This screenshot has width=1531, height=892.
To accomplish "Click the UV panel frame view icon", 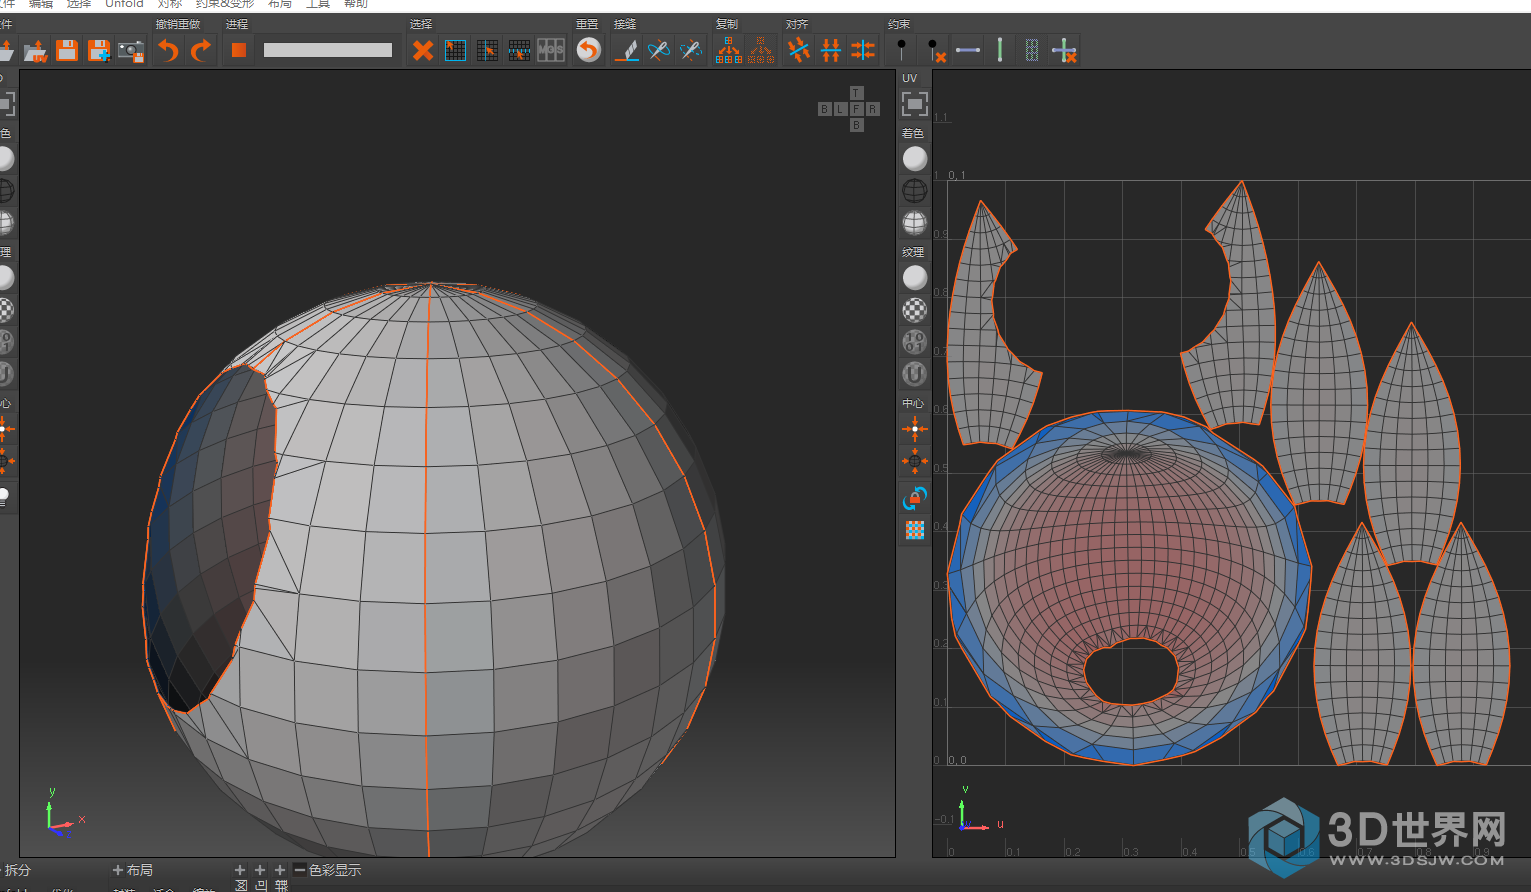I will 914,103.
